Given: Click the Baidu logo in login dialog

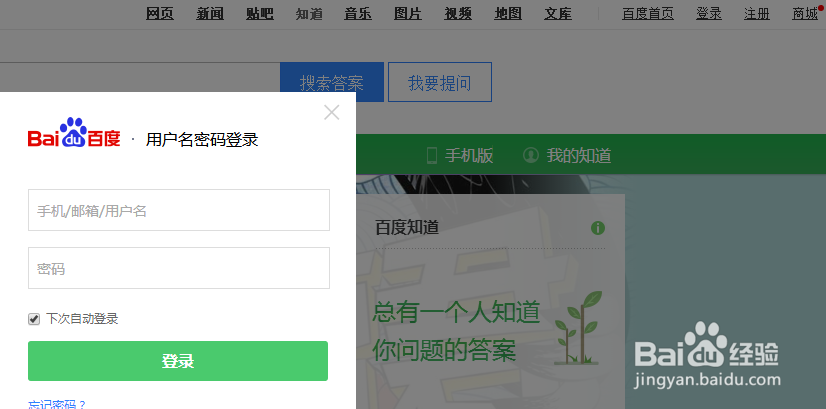Looking at the screenshot, I should point(74,133).
